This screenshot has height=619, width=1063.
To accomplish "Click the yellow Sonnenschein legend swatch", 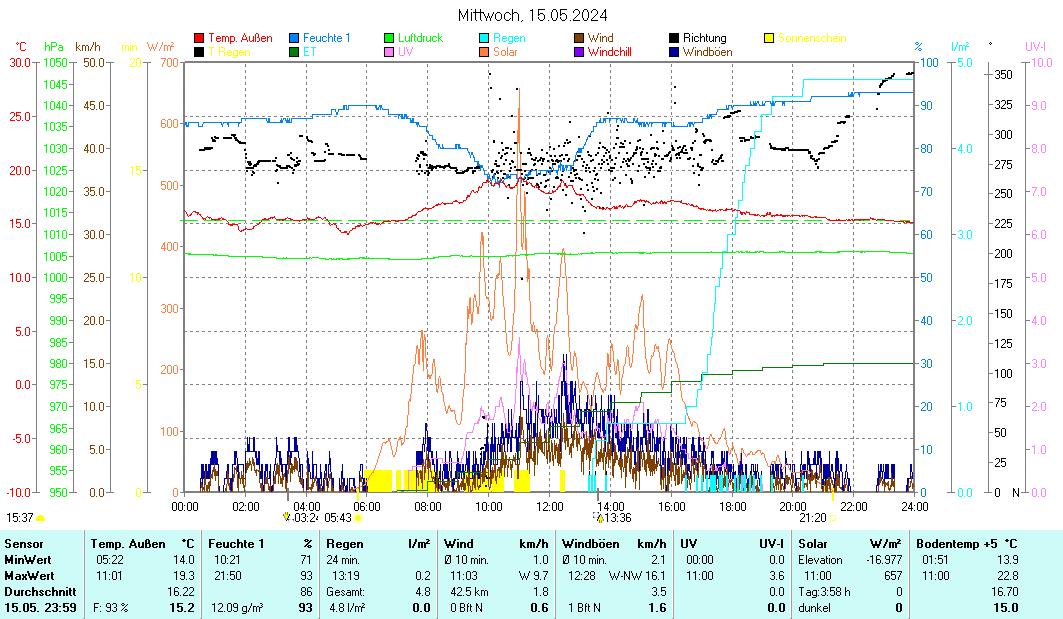I will coord(769,39).
